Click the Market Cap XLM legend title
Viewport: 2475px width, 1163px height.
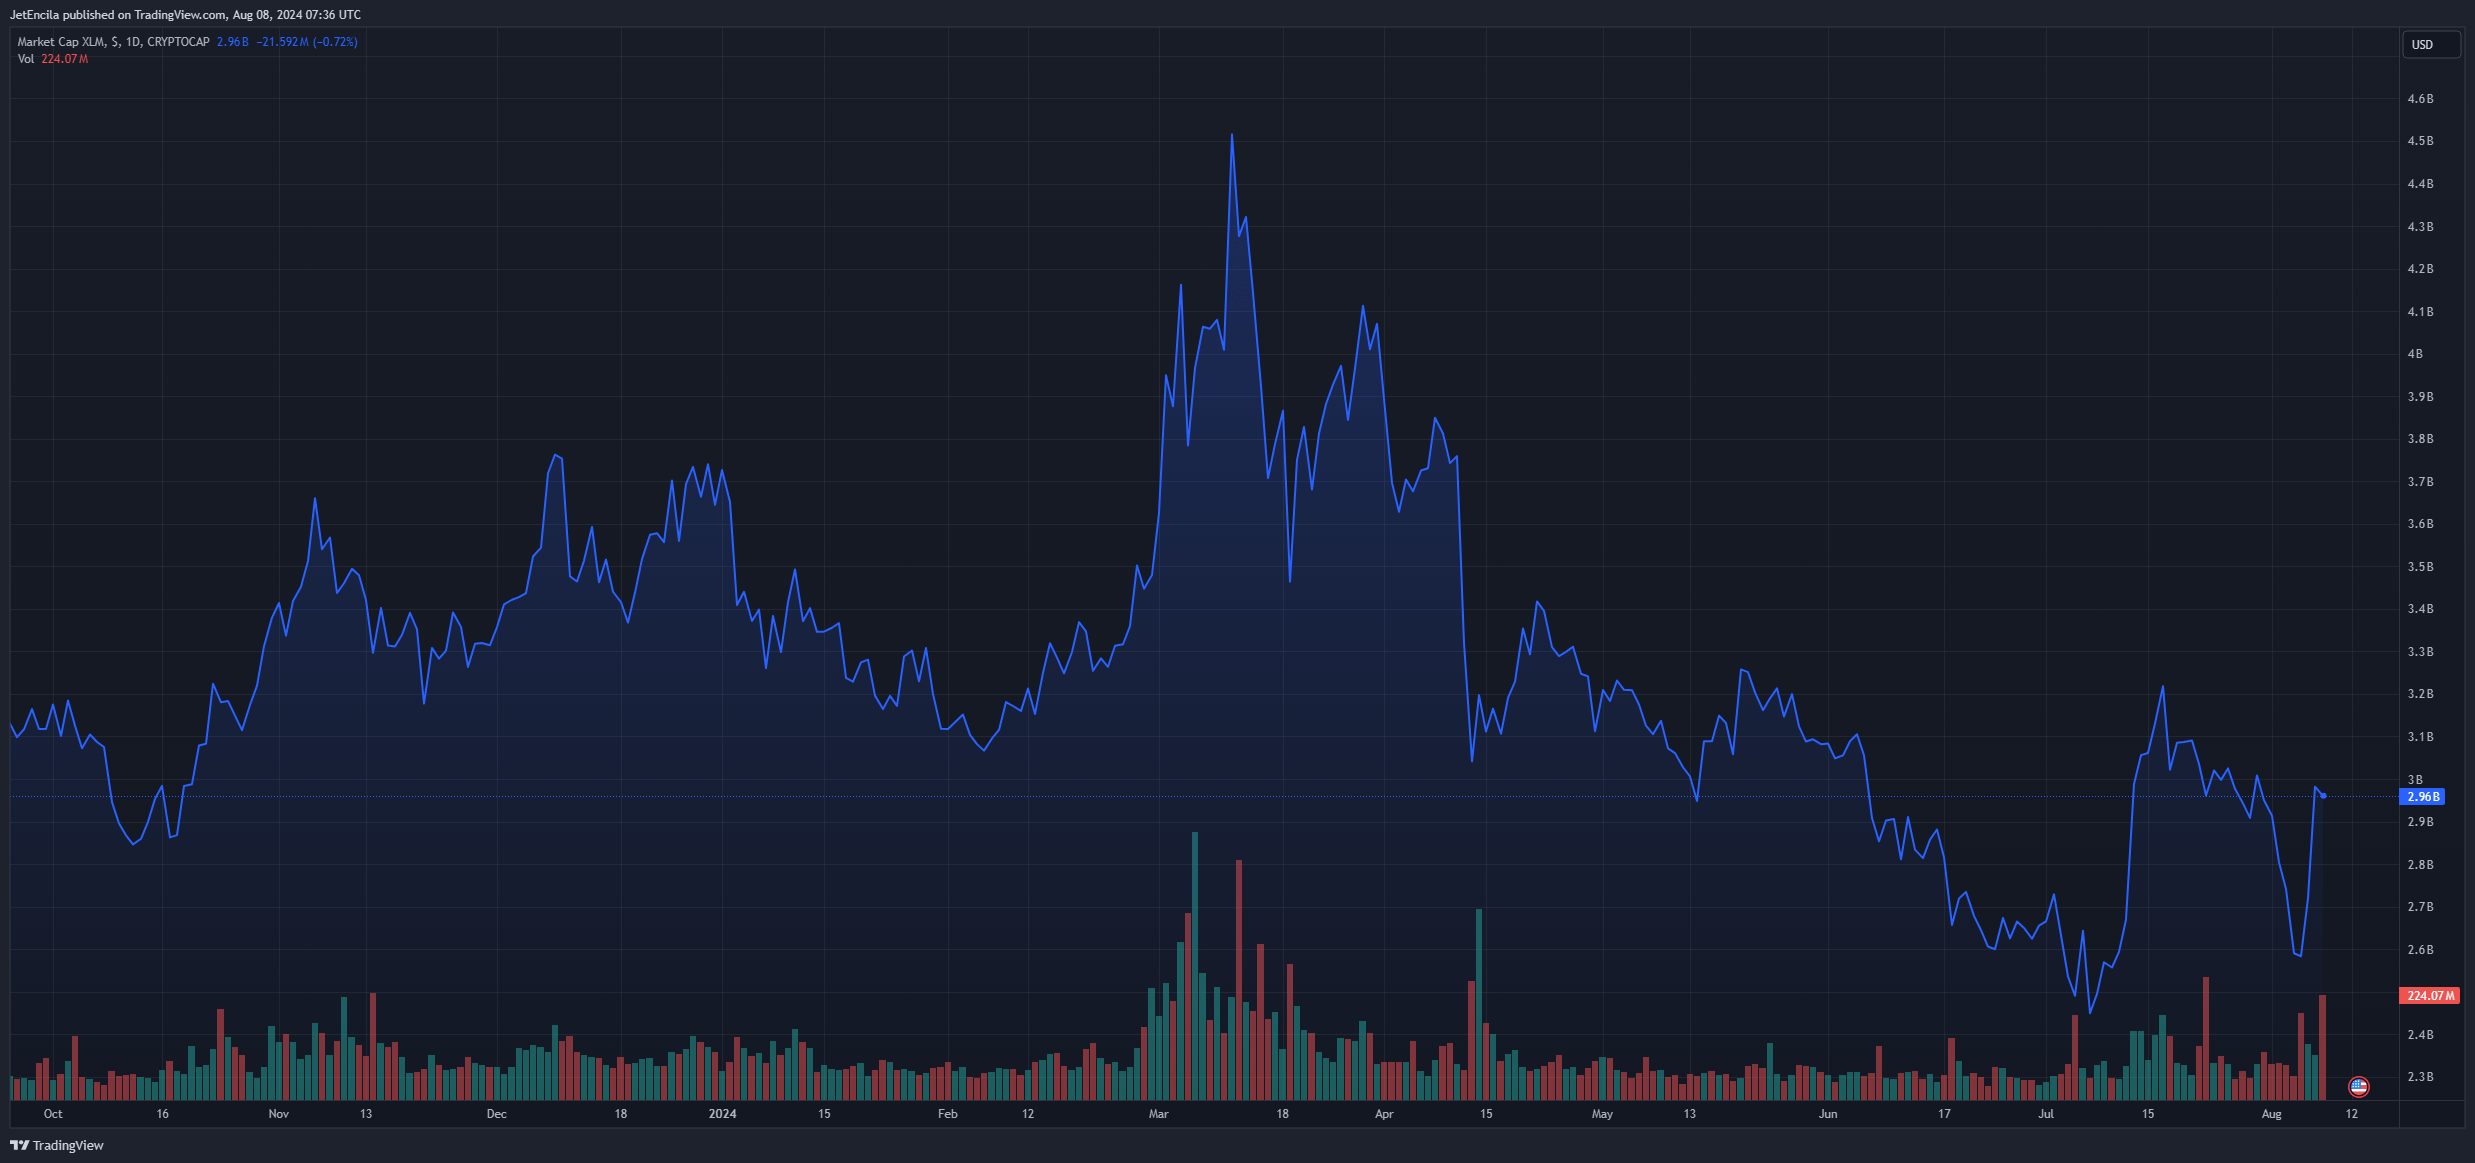click(61, 42)
